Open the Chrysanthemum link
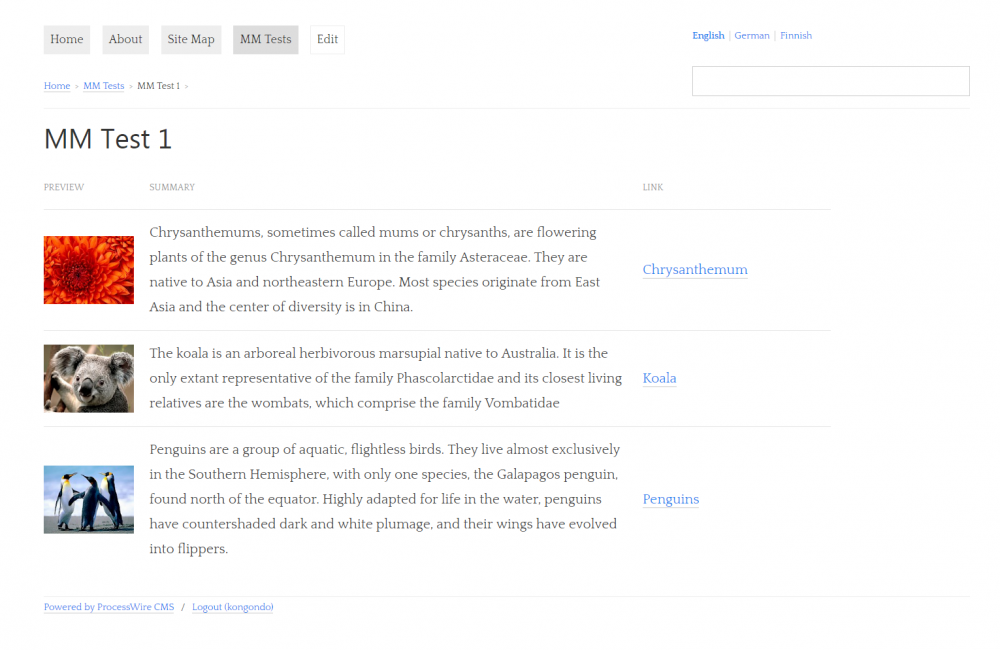Image resolution: width=1000 pixels, height=650 pixels. (x=695, y=270)
